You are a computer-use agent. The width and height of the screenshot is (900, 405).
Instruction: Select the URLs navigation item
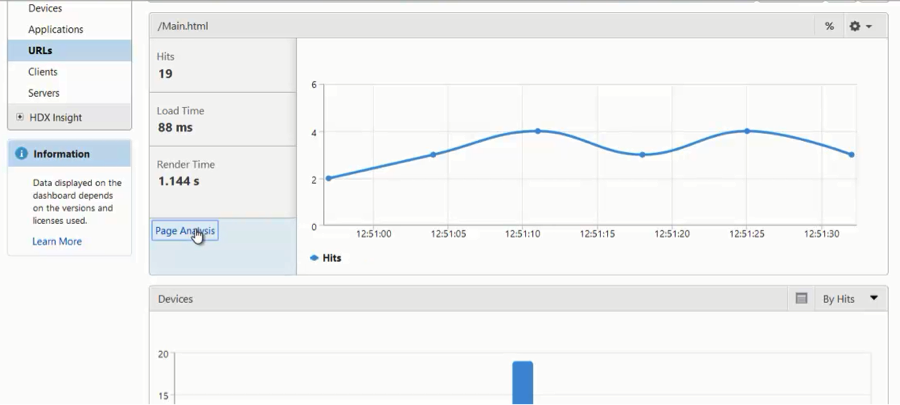point(40,51)
